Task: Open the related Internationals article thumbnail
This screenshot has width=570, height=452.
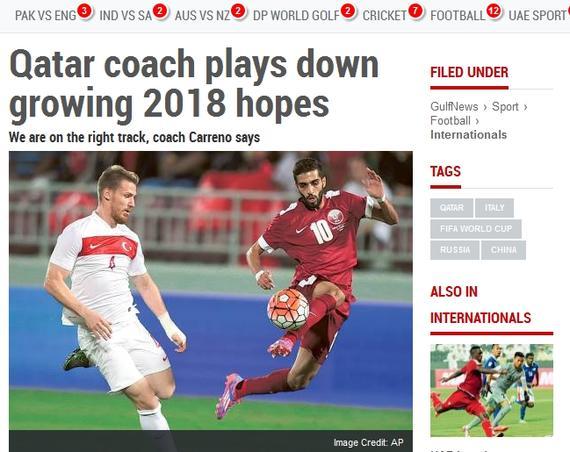Action: (x=491, y=390)
